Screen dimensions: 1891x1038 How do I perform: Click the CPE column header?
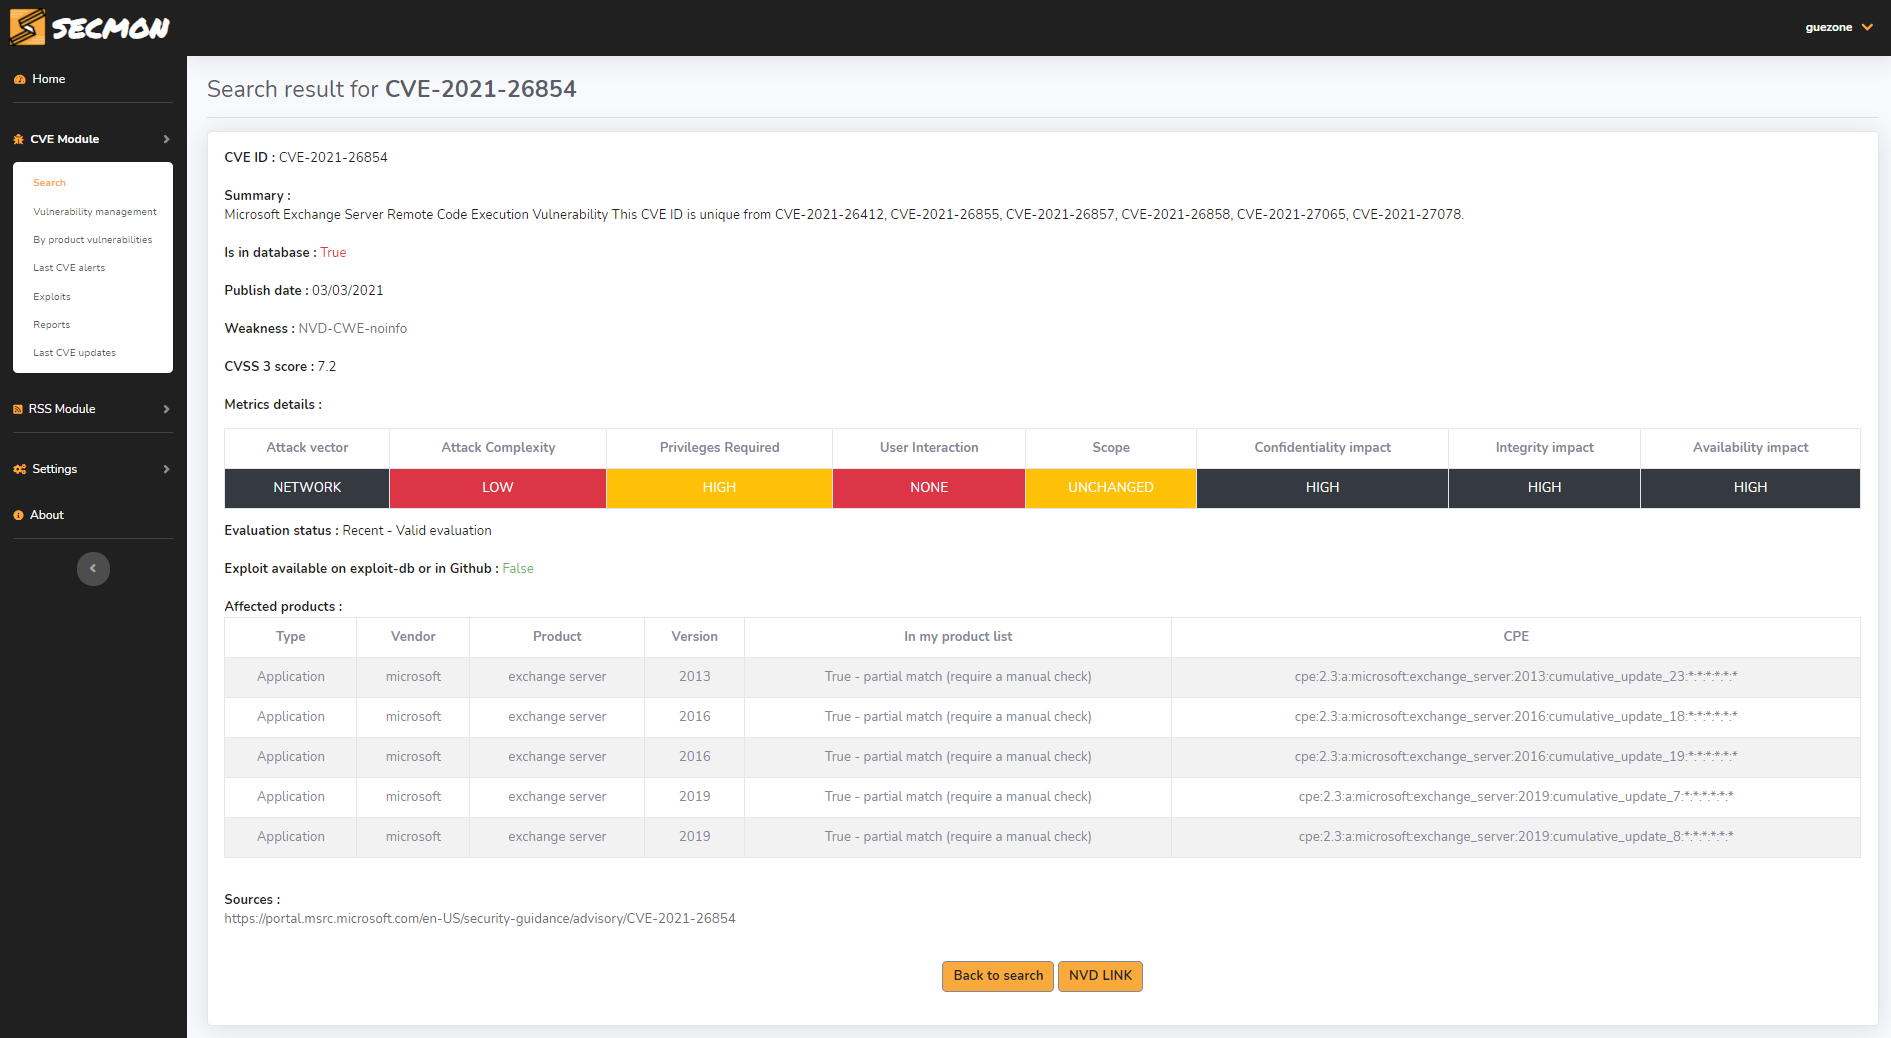click(x=1516, y=637)
